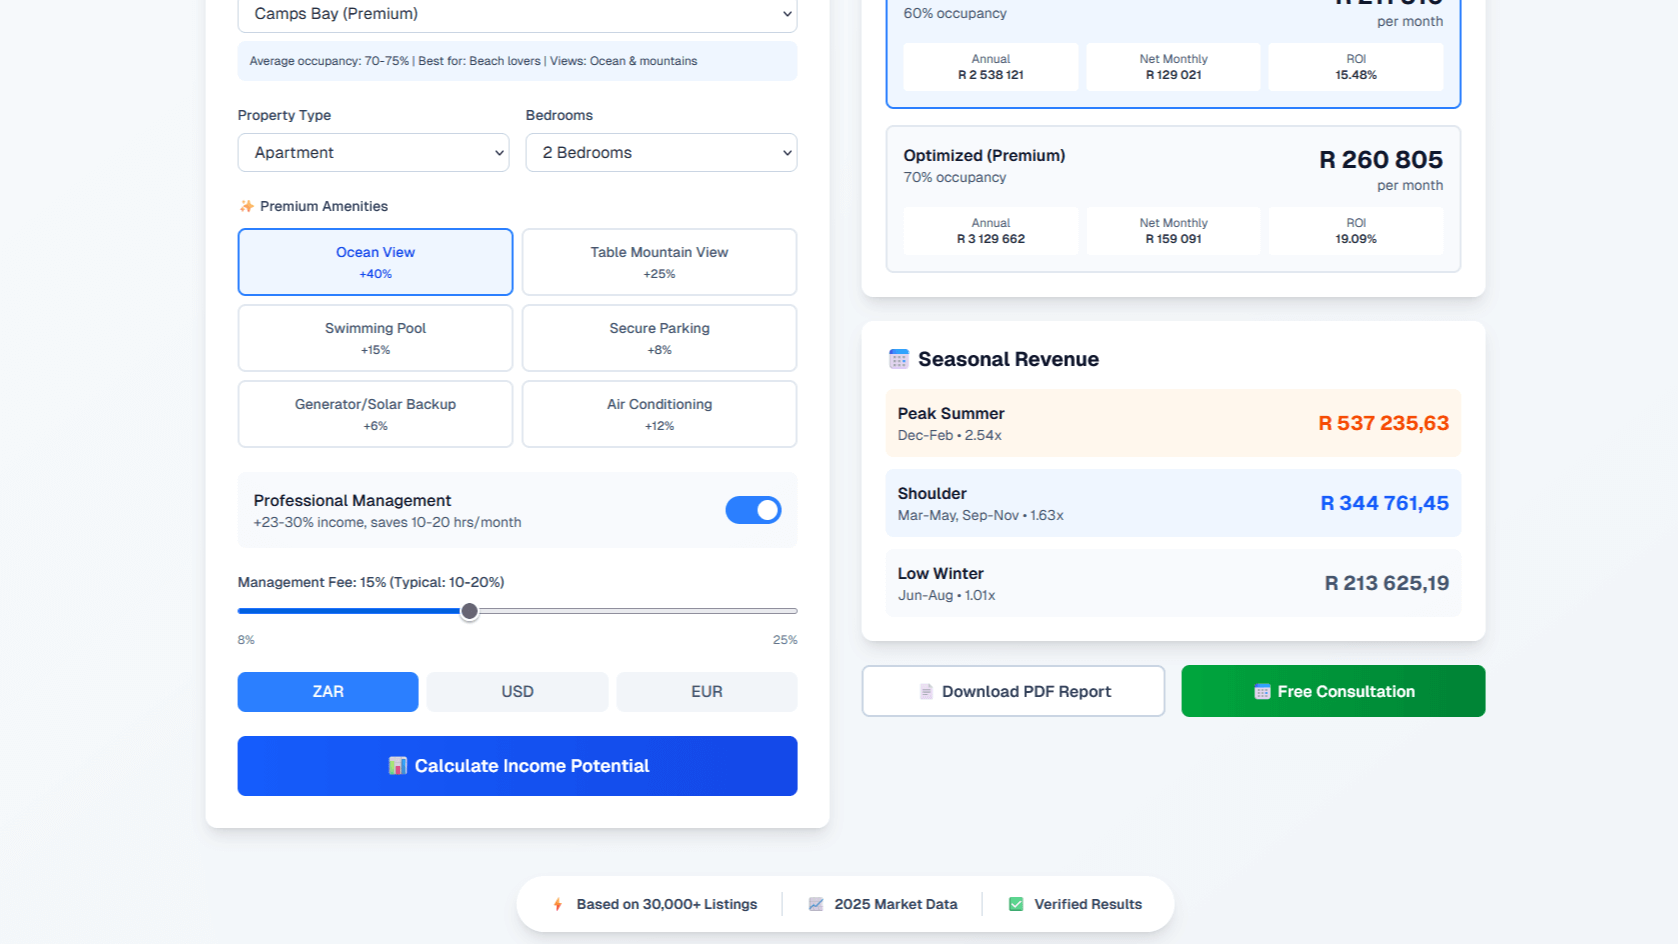Select the EUR currency option
Viewport: 1678px width, 944px height.
(706, 692)
